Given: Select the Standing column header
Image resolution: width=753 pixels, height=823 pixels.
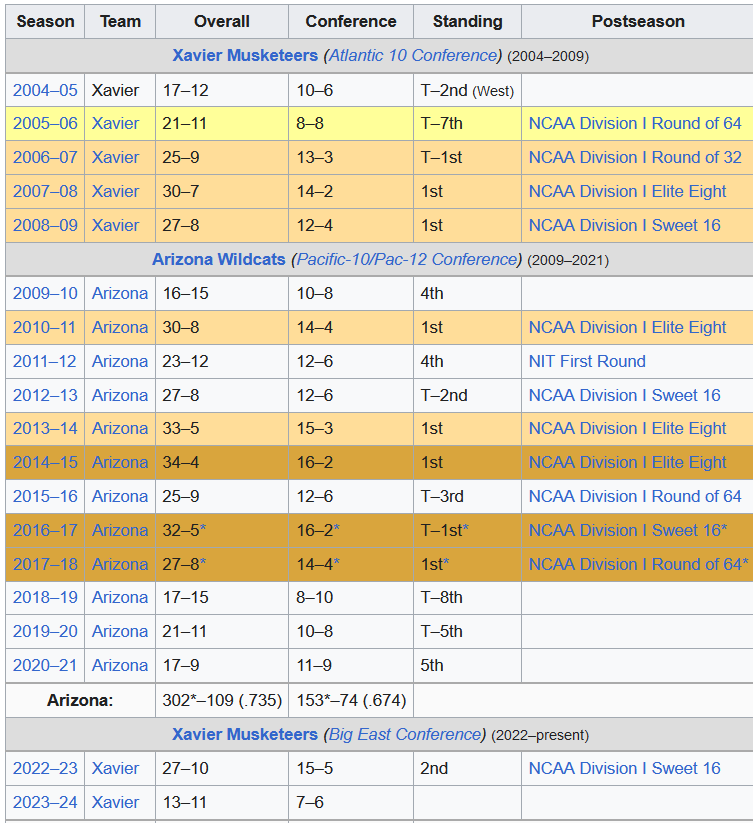Looking at the screenshot, I should tap(468, 22).
